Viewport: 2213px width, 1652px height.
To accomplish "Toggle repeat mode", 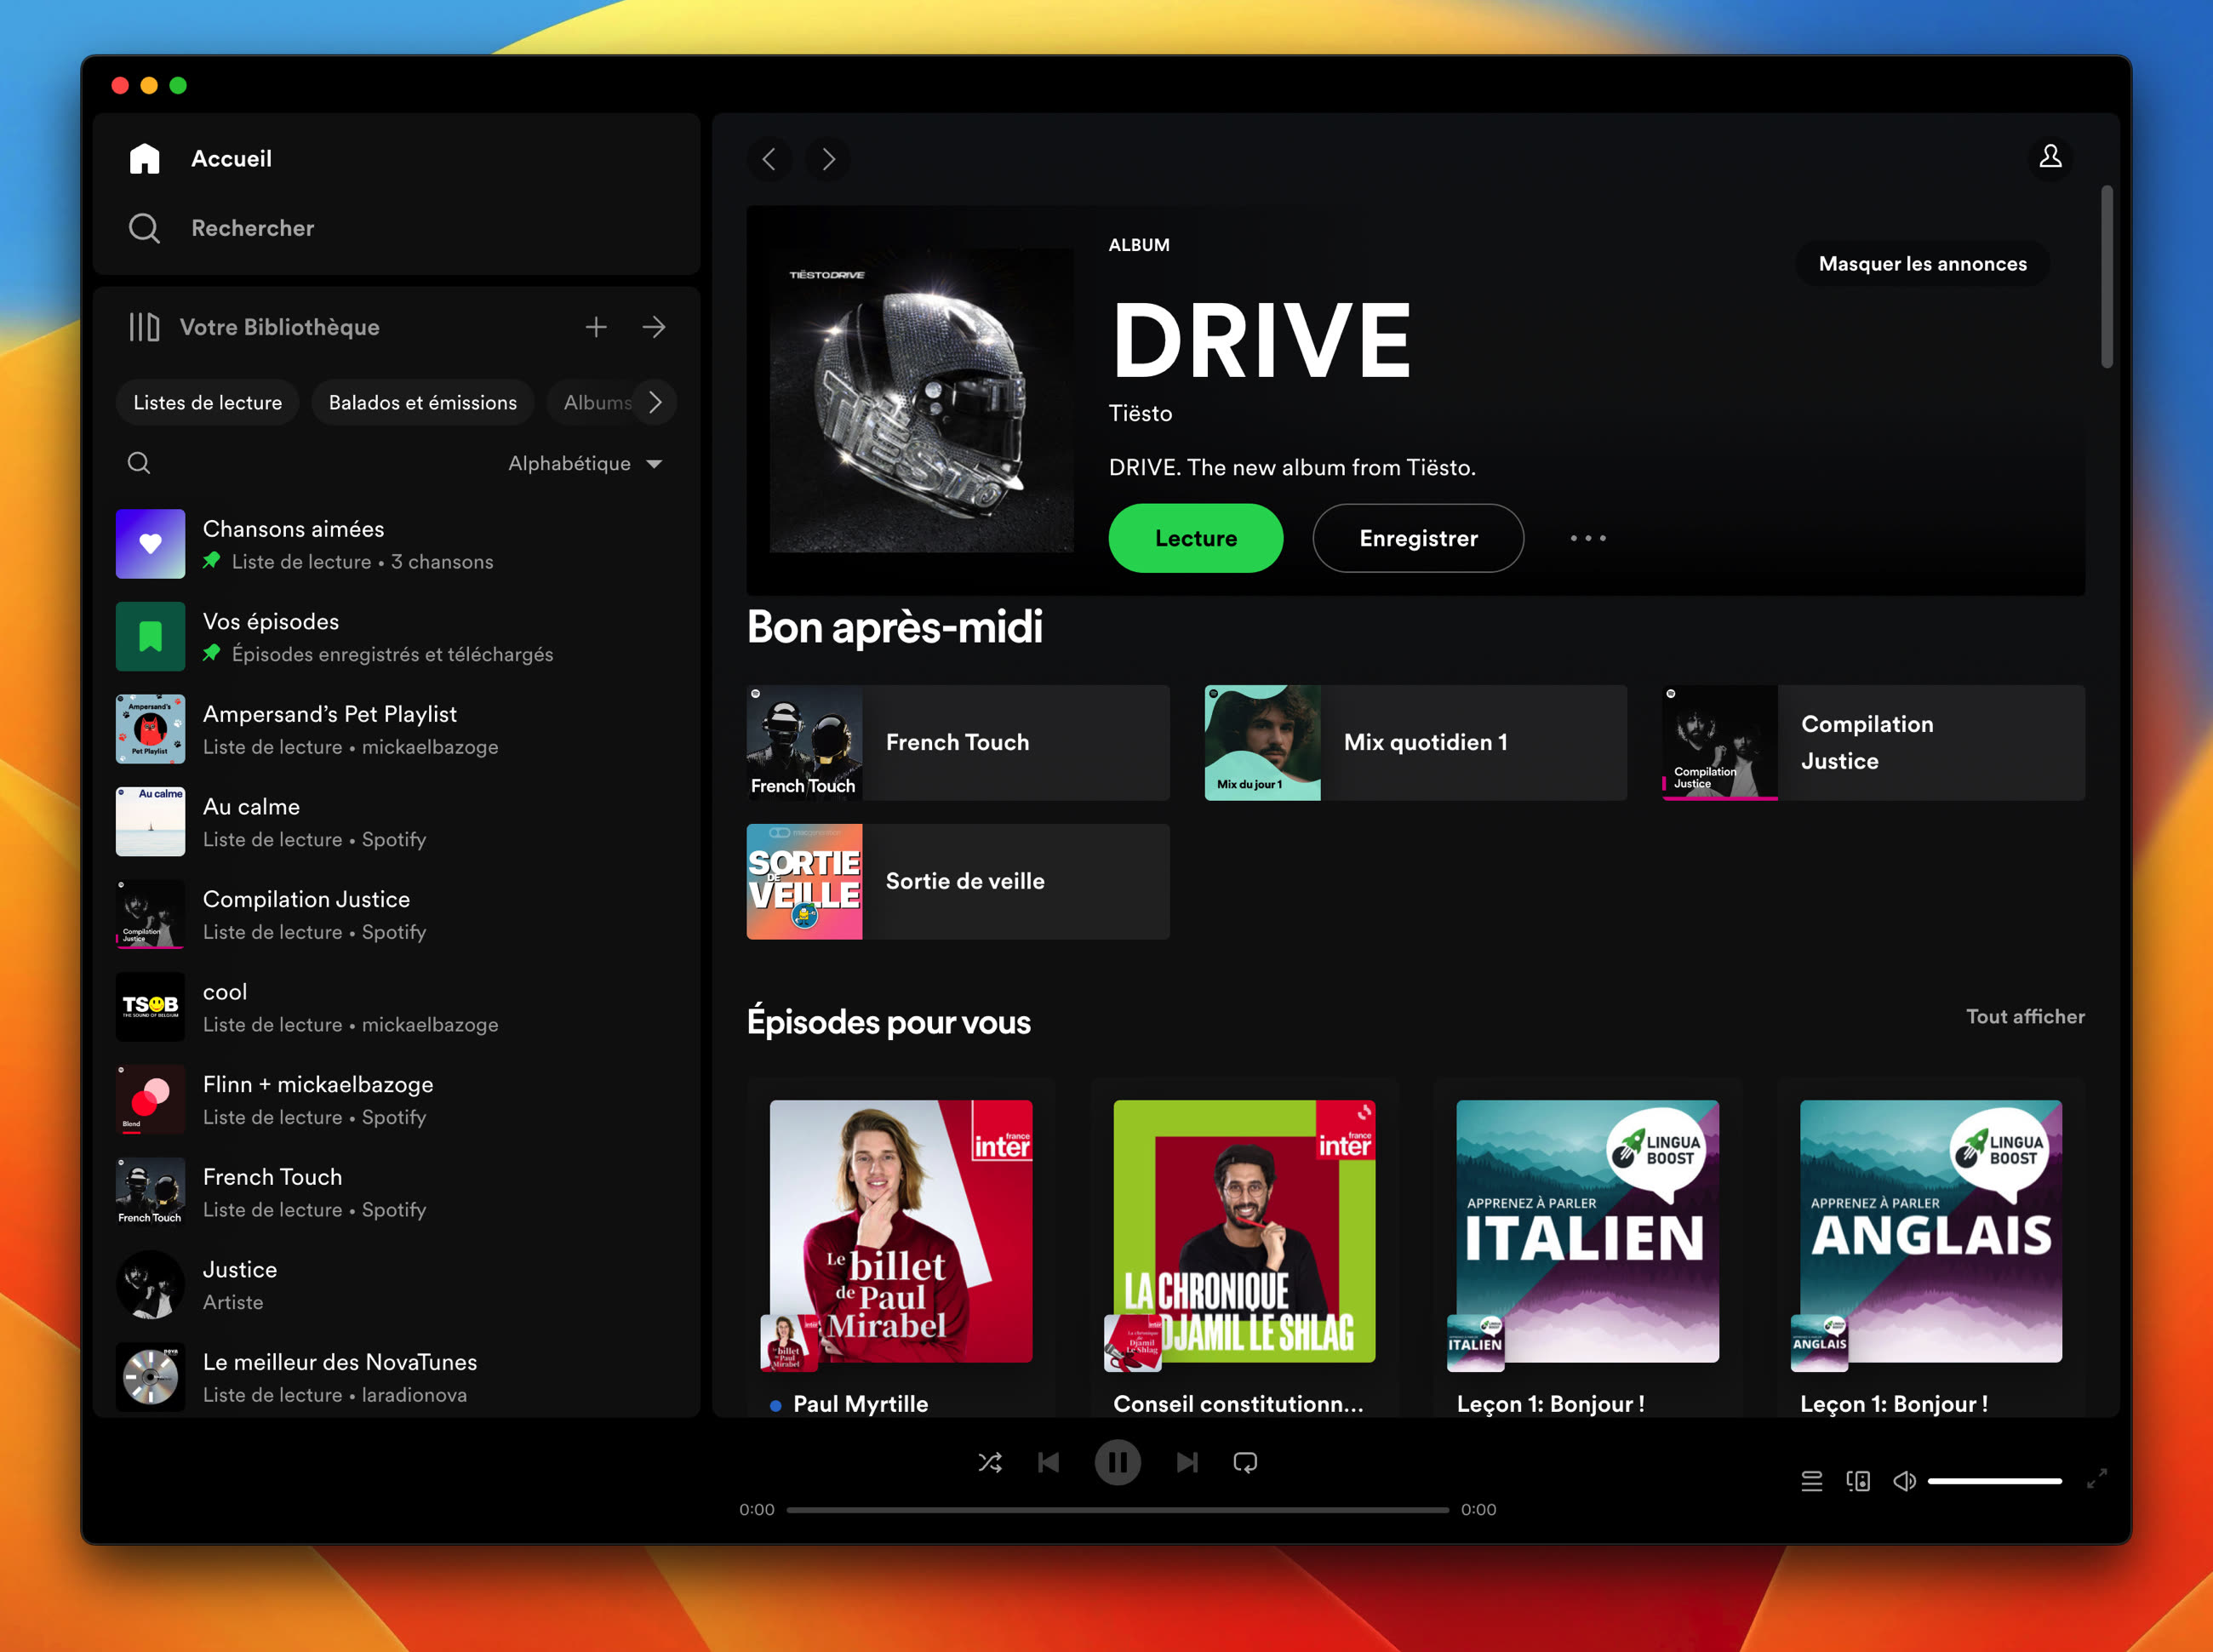I will (1246, 1462).
